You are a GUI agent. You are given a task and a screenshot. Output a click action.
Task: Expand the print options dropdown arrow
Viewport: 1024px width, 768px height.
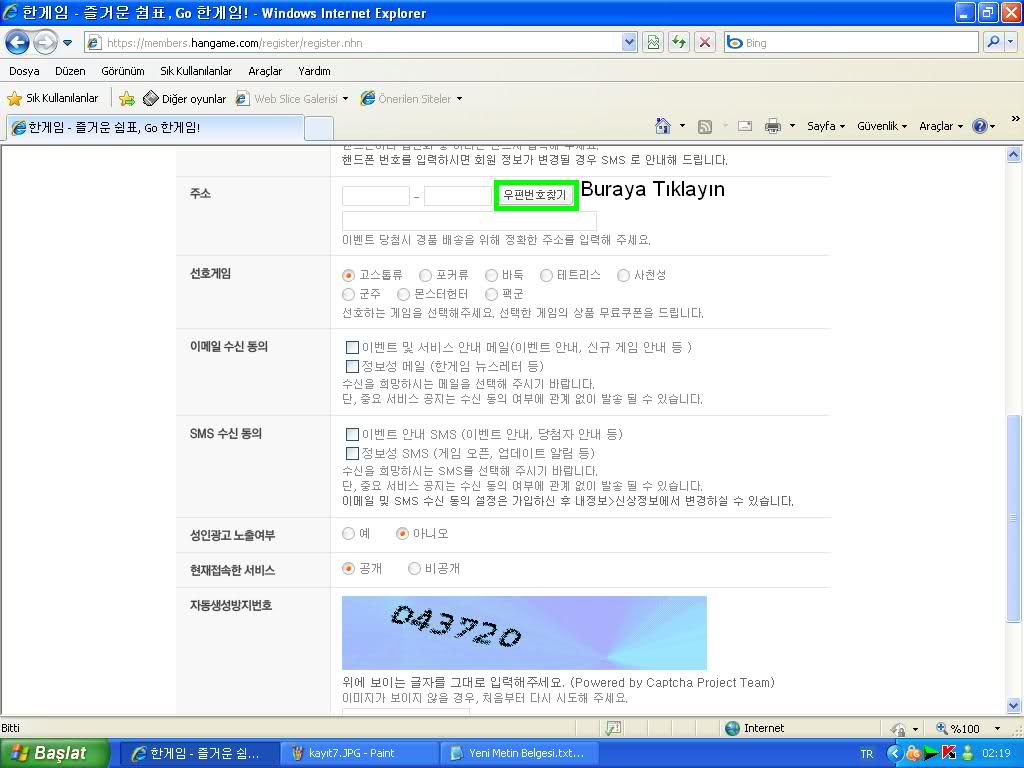coord(792,126)
